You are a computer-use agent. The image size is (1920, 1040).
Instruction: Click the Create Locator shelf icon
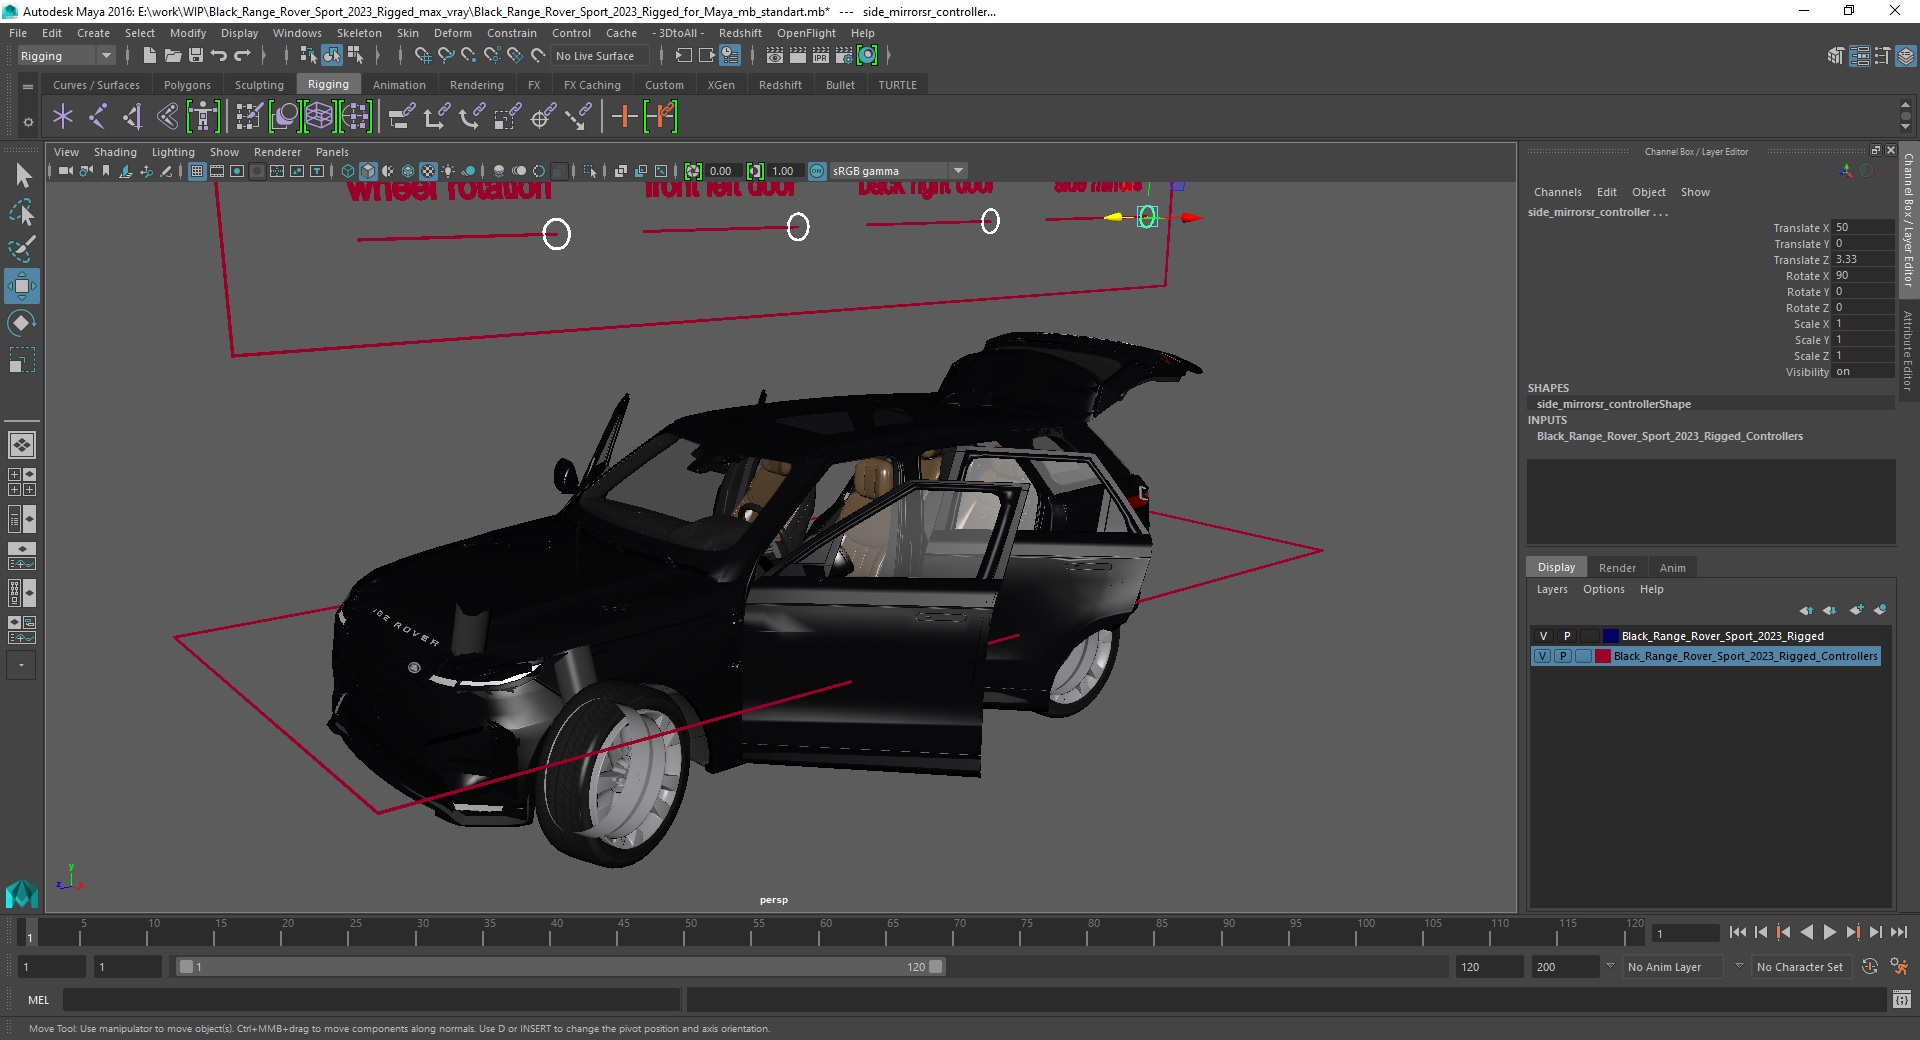point(63,117)
